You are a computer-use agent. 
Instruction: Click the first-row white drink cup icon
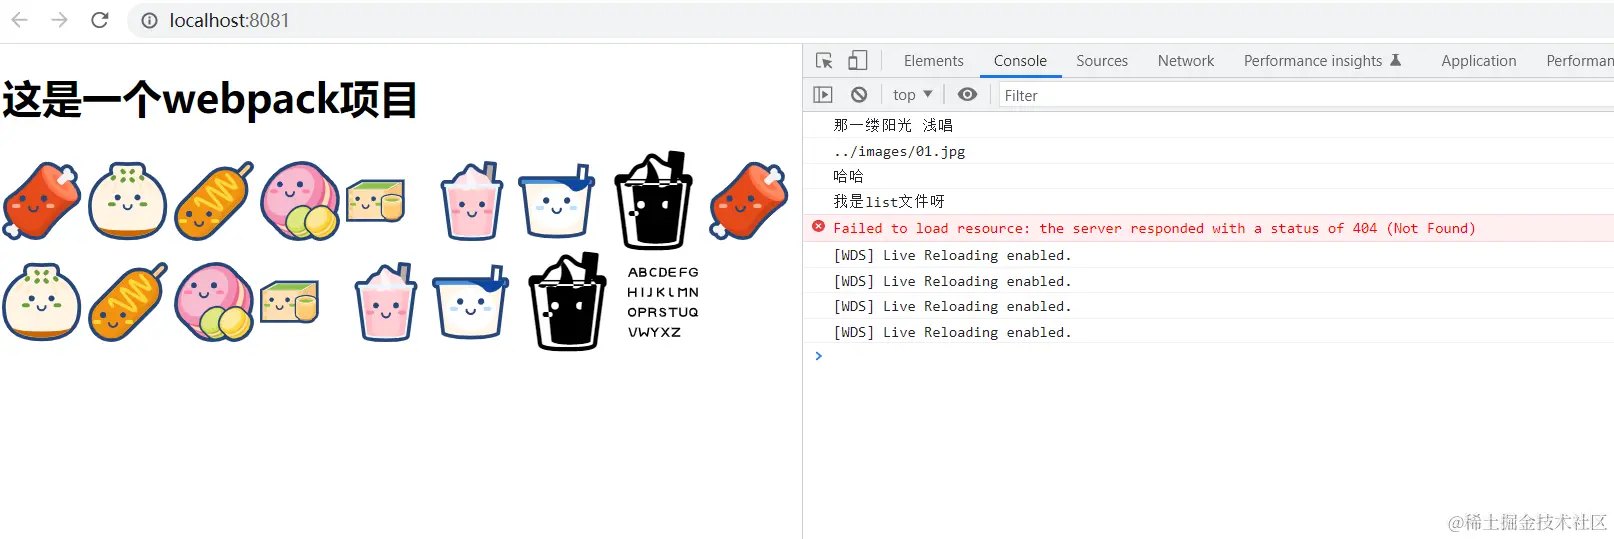(x=556, y=201)
